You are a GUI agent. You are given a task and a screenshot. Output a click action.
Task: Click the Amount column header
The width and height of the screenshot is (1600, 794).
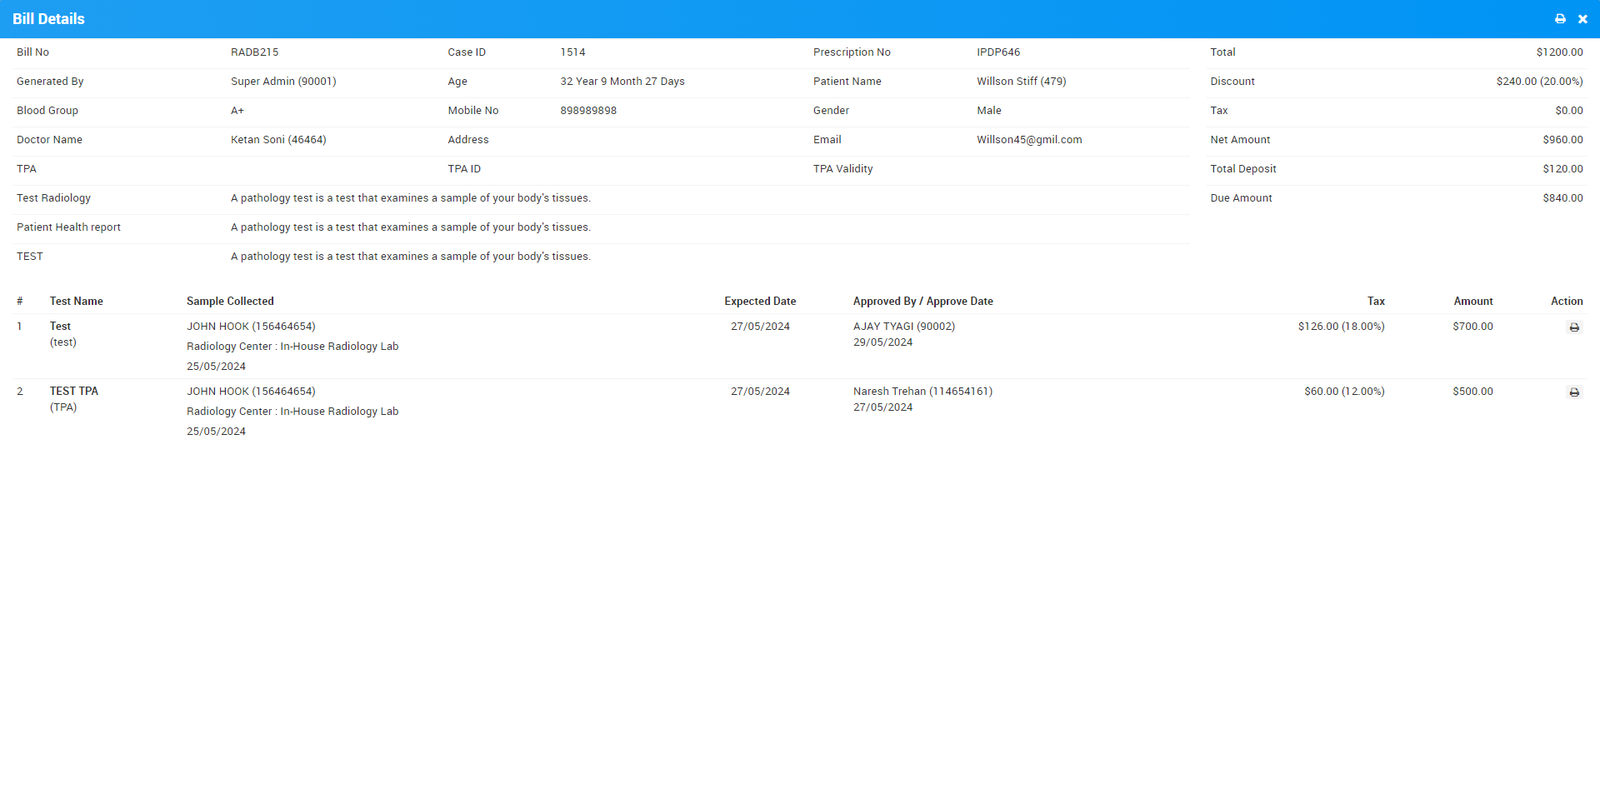tap(1472, 301)
